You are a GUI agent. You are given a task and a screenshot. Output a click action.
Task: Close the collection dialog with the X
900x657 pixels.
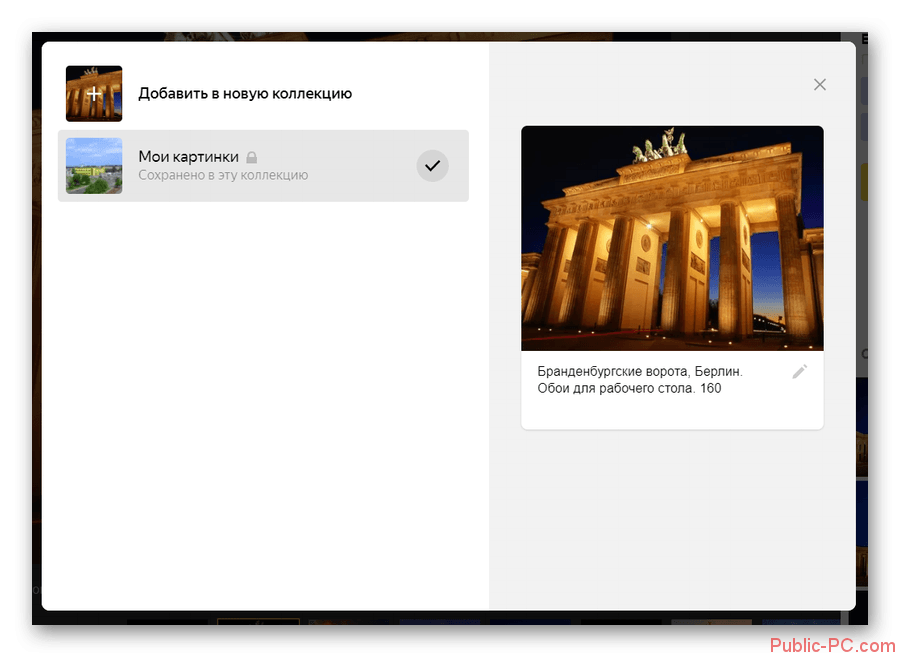click(820, 85)
